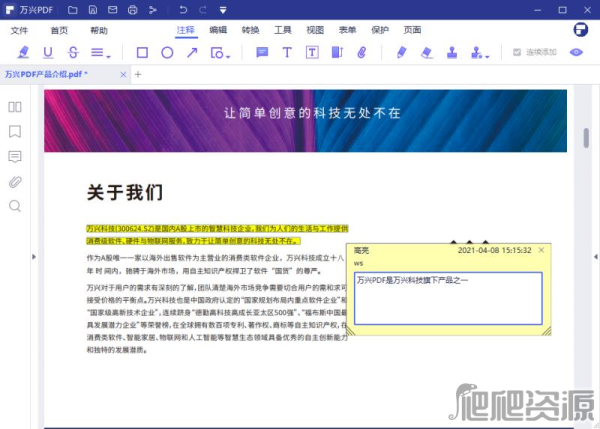Screen dimensions: 600x429
Task: Add a file attachment annotation
Action: tap(362, 52)
